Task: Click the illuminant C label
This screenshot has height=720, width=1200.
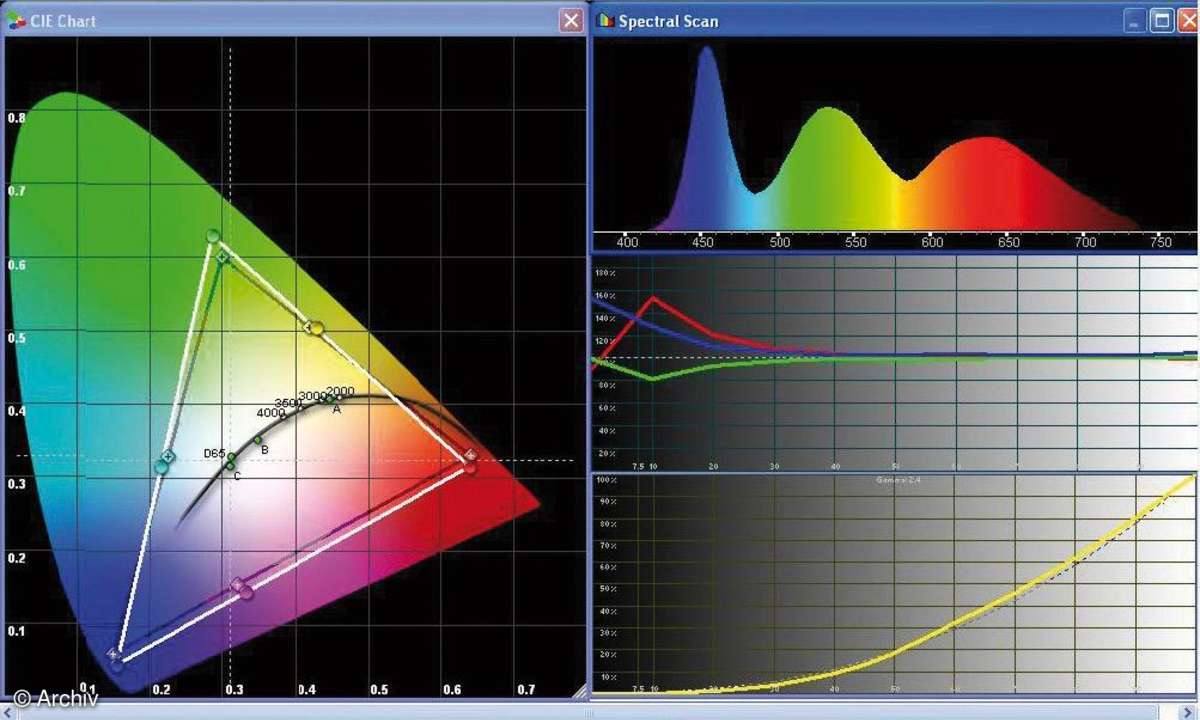Action: (237, 476)
